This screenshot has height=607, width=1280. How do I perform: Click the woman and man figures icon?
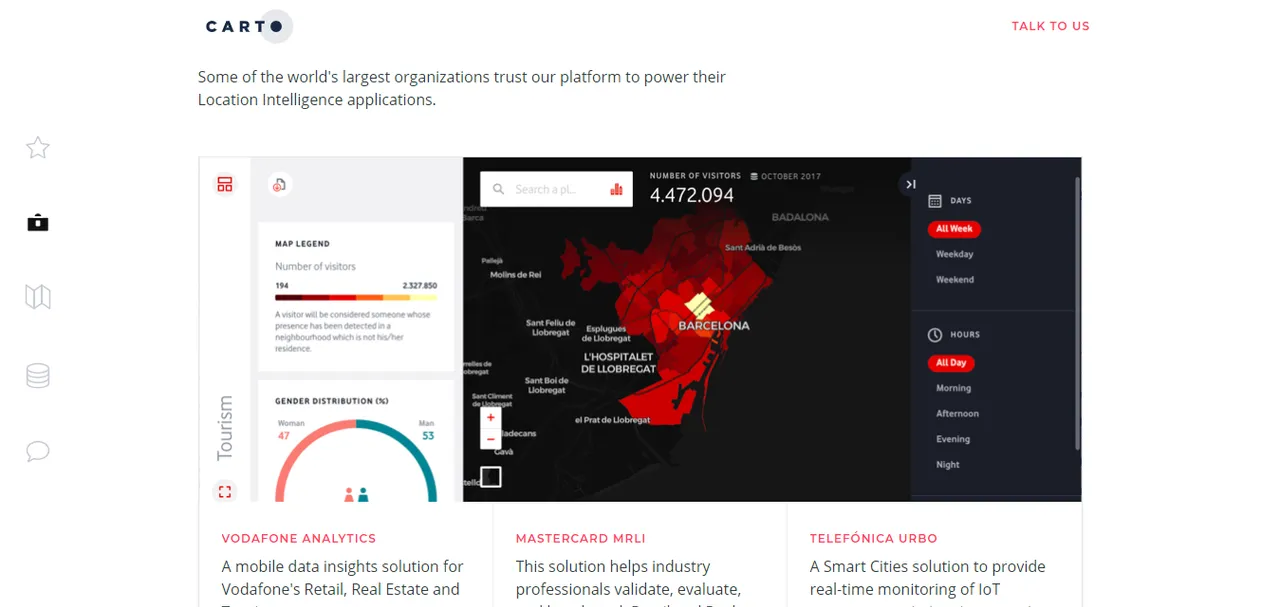(x=356, y=494)
